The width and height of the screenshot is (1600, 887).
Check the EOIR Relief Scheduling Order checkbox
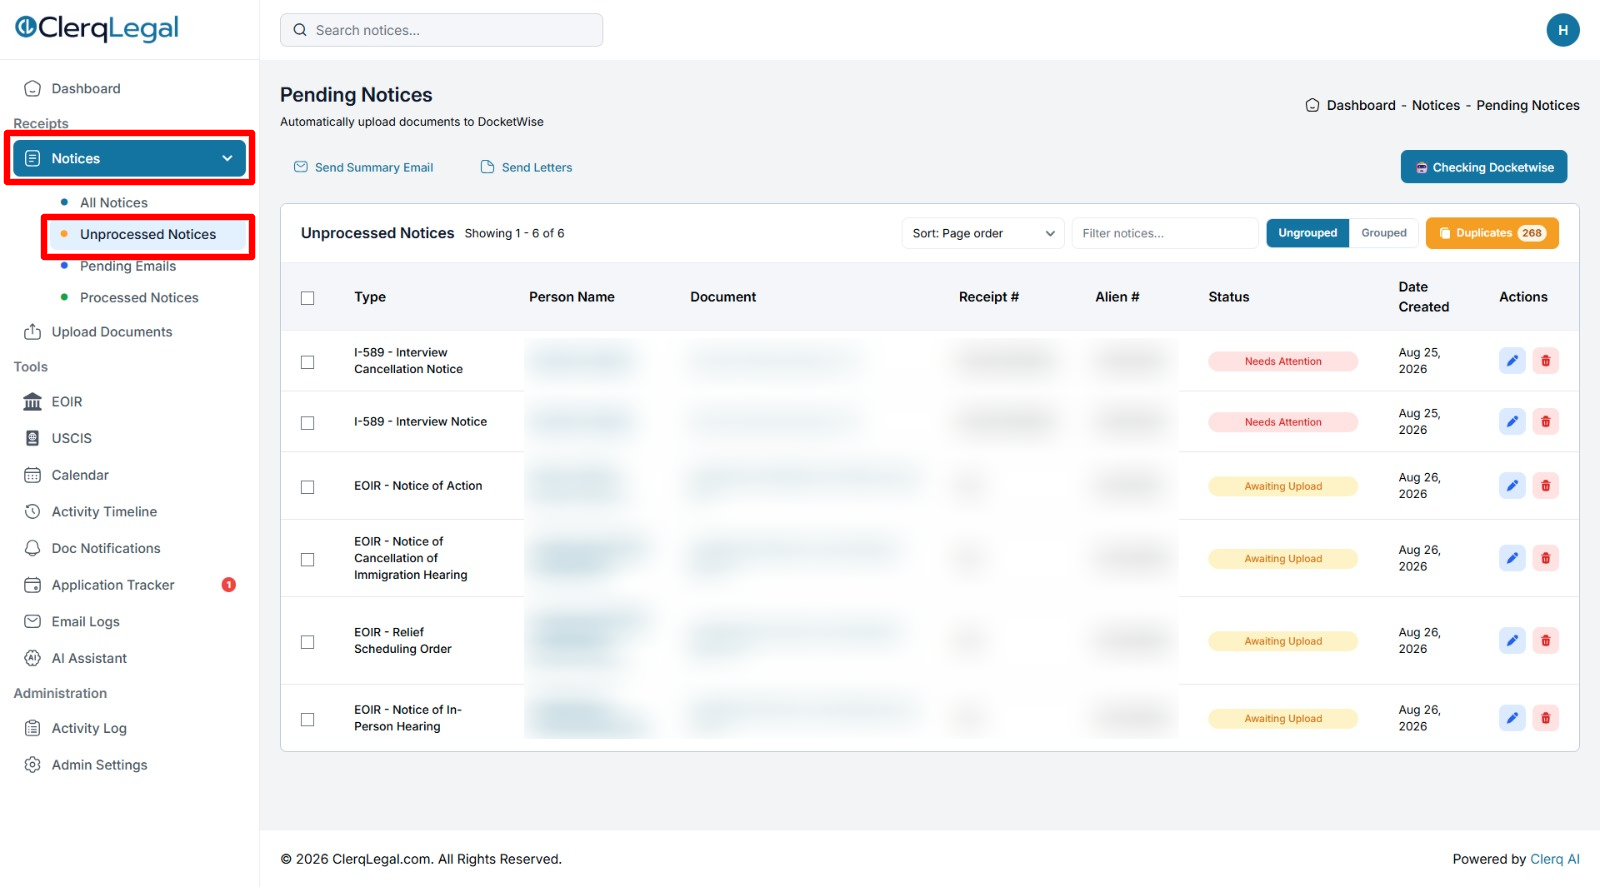[308, 642]
